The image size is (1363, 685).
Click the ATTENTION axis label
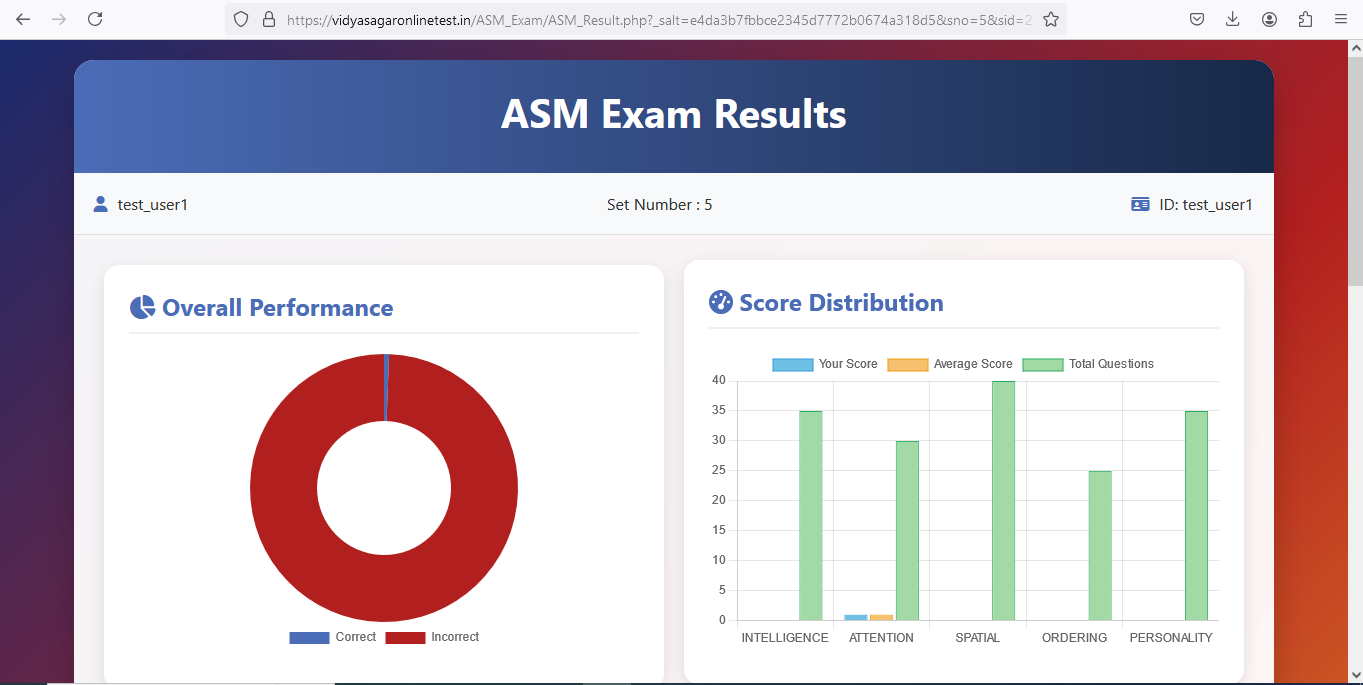pyautogui.click(x=881, y=638)
